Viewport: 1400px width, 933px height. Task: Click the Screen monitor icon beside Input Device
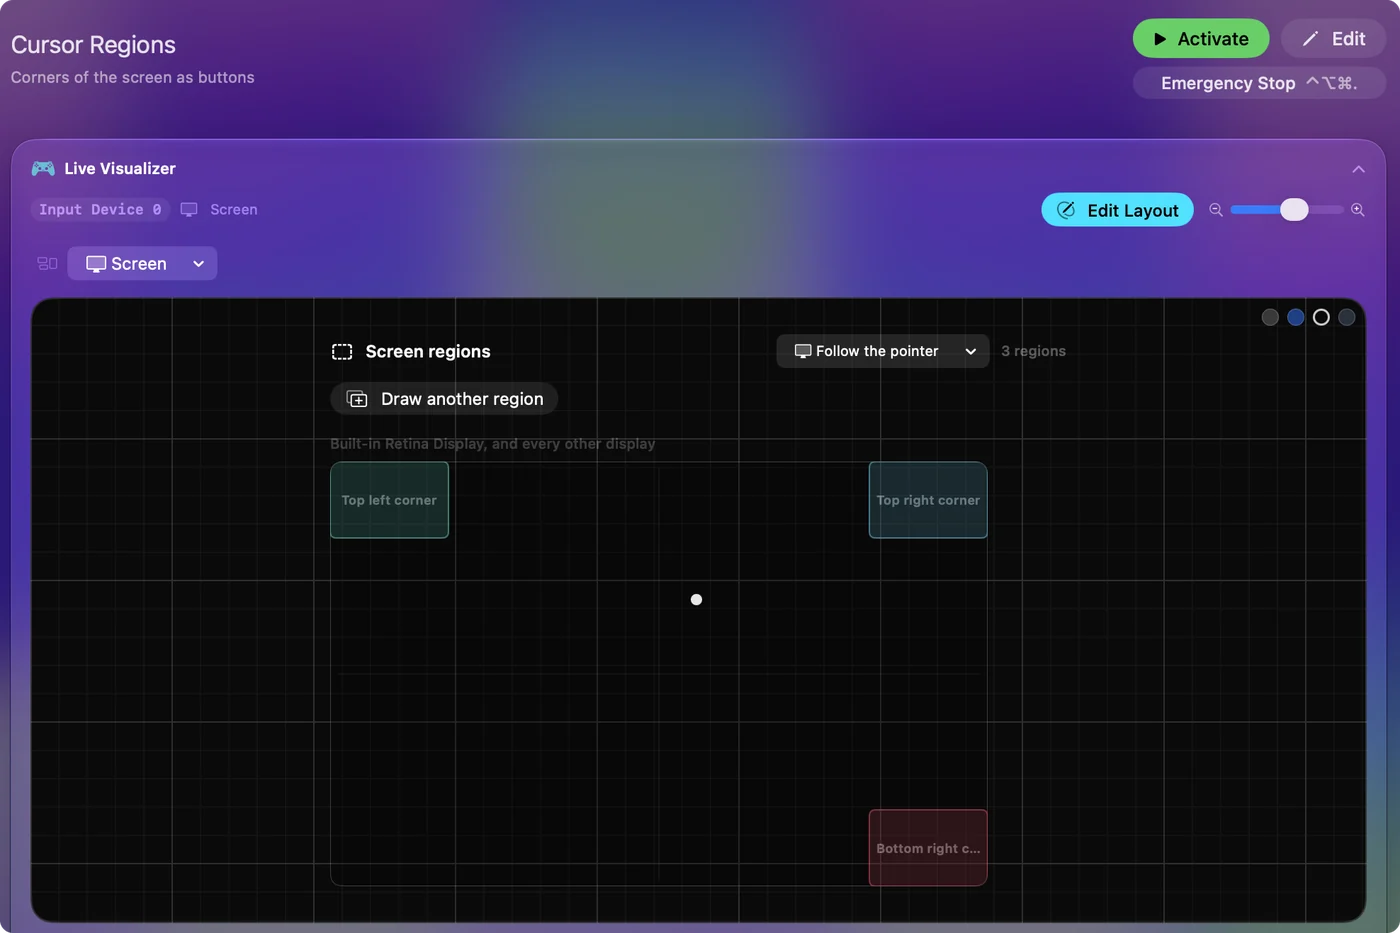pos(189,210)
